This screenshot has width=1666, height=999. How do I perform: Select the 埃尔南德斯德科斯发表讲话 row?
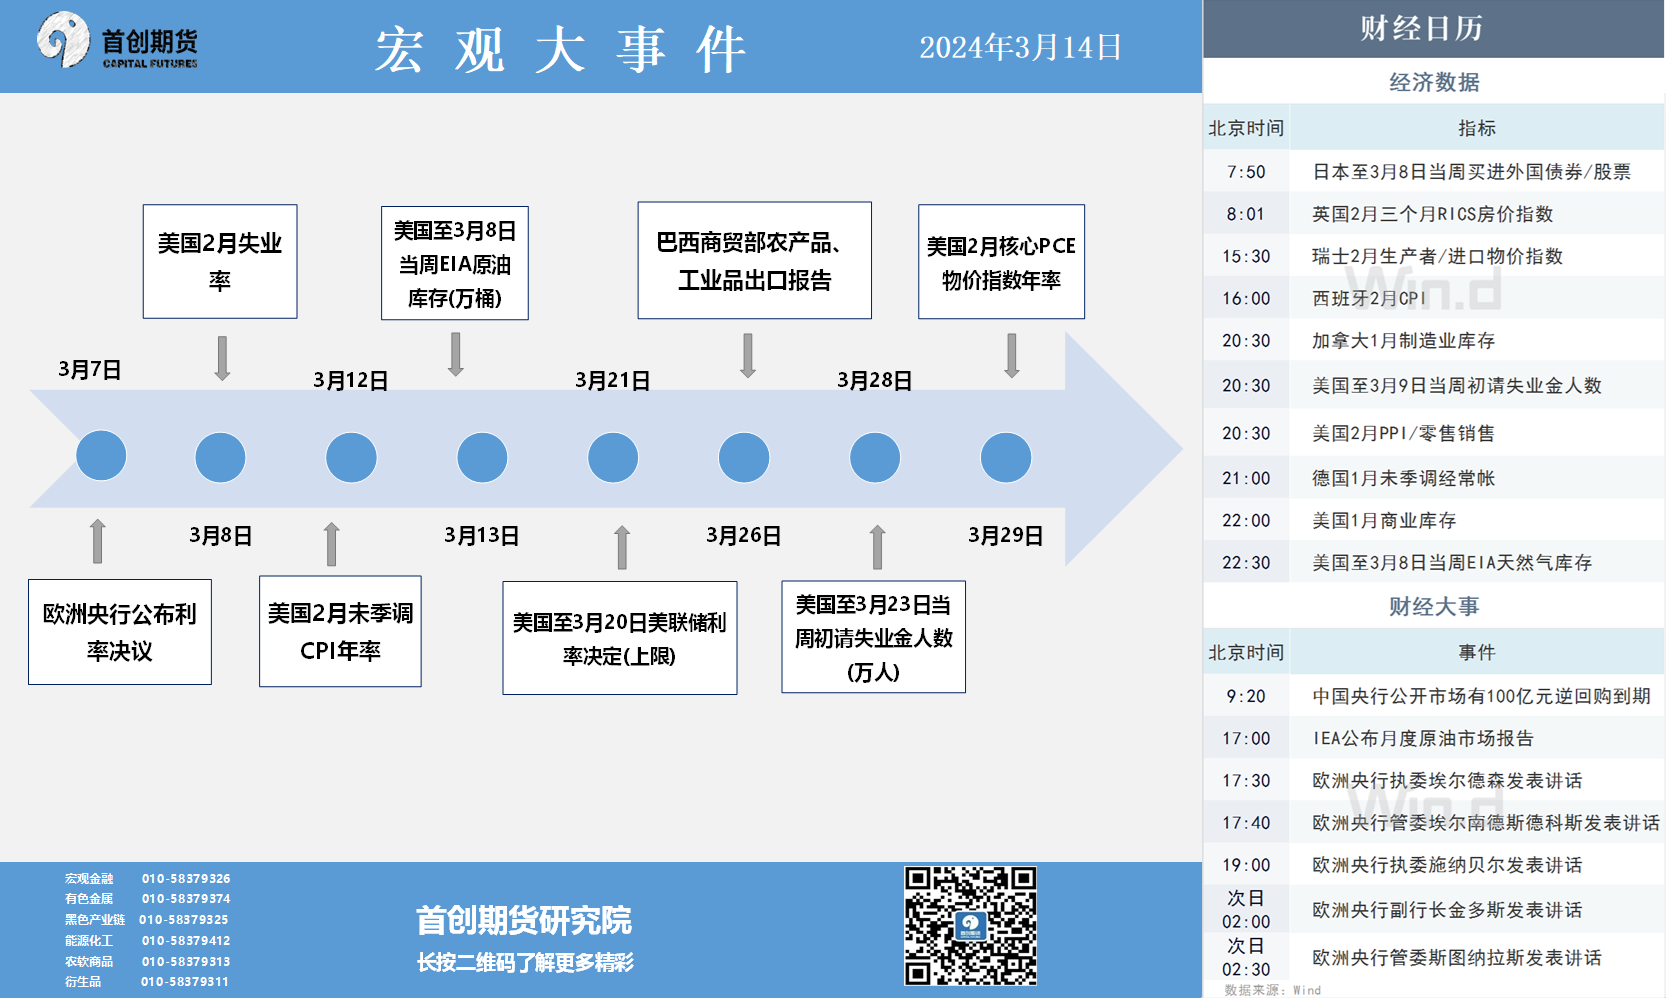click(1433, 822)
